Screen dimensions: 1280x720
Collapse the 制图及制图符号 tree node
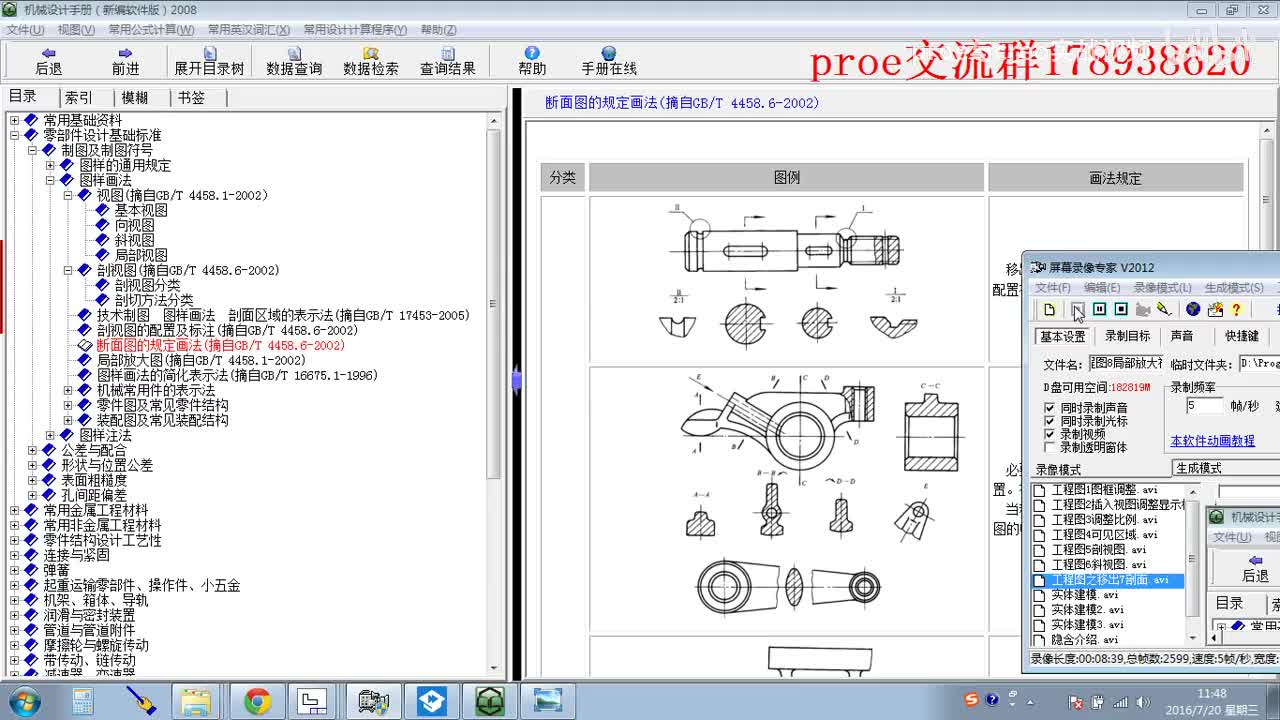pos(32,150)
